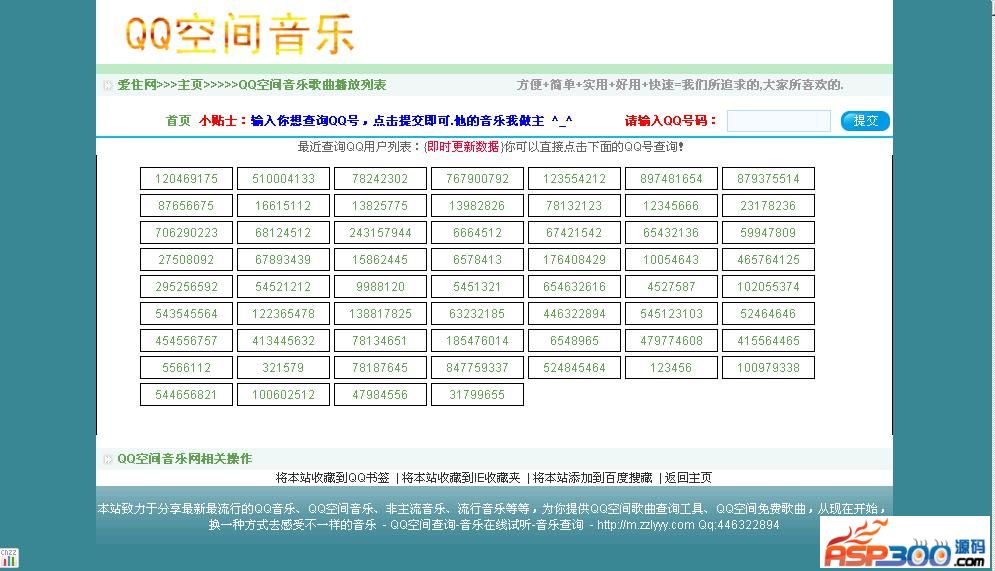995x571 pixels.
Task: Pick QQ number 465764125
Action: pyautogui.click(x=769, y=260)
